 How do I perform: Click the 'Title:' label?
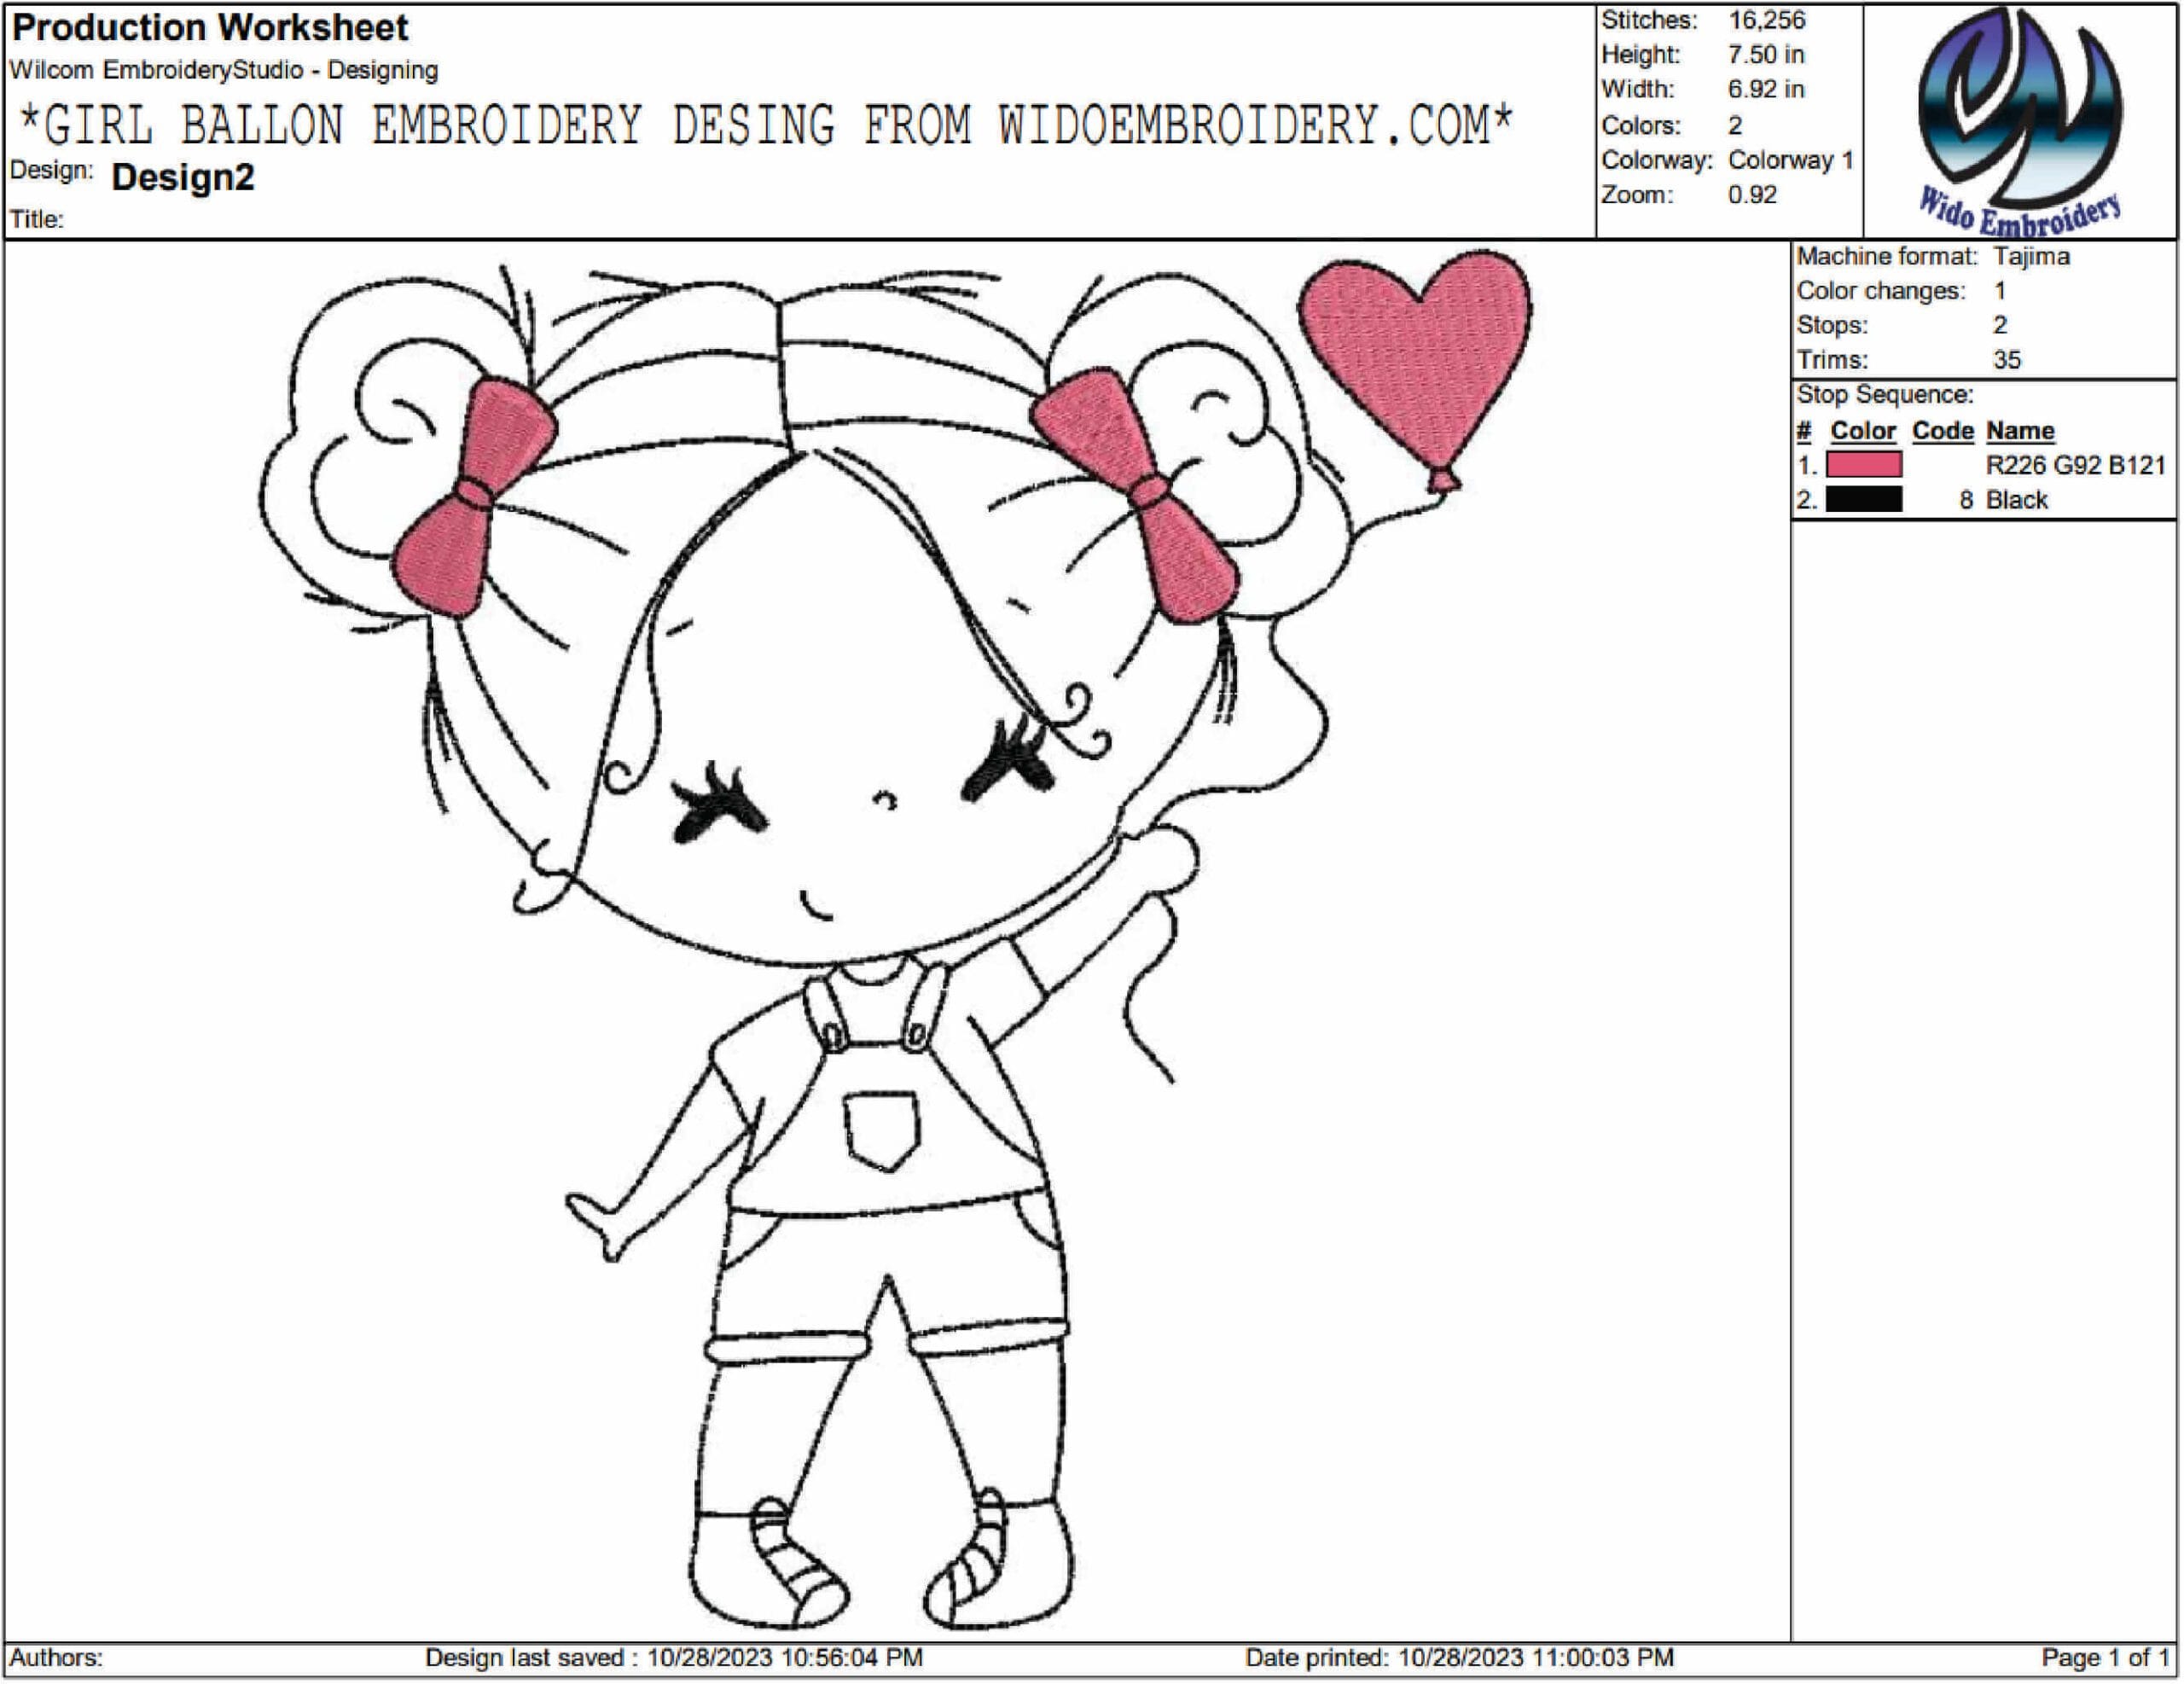(x=37, y=219)
